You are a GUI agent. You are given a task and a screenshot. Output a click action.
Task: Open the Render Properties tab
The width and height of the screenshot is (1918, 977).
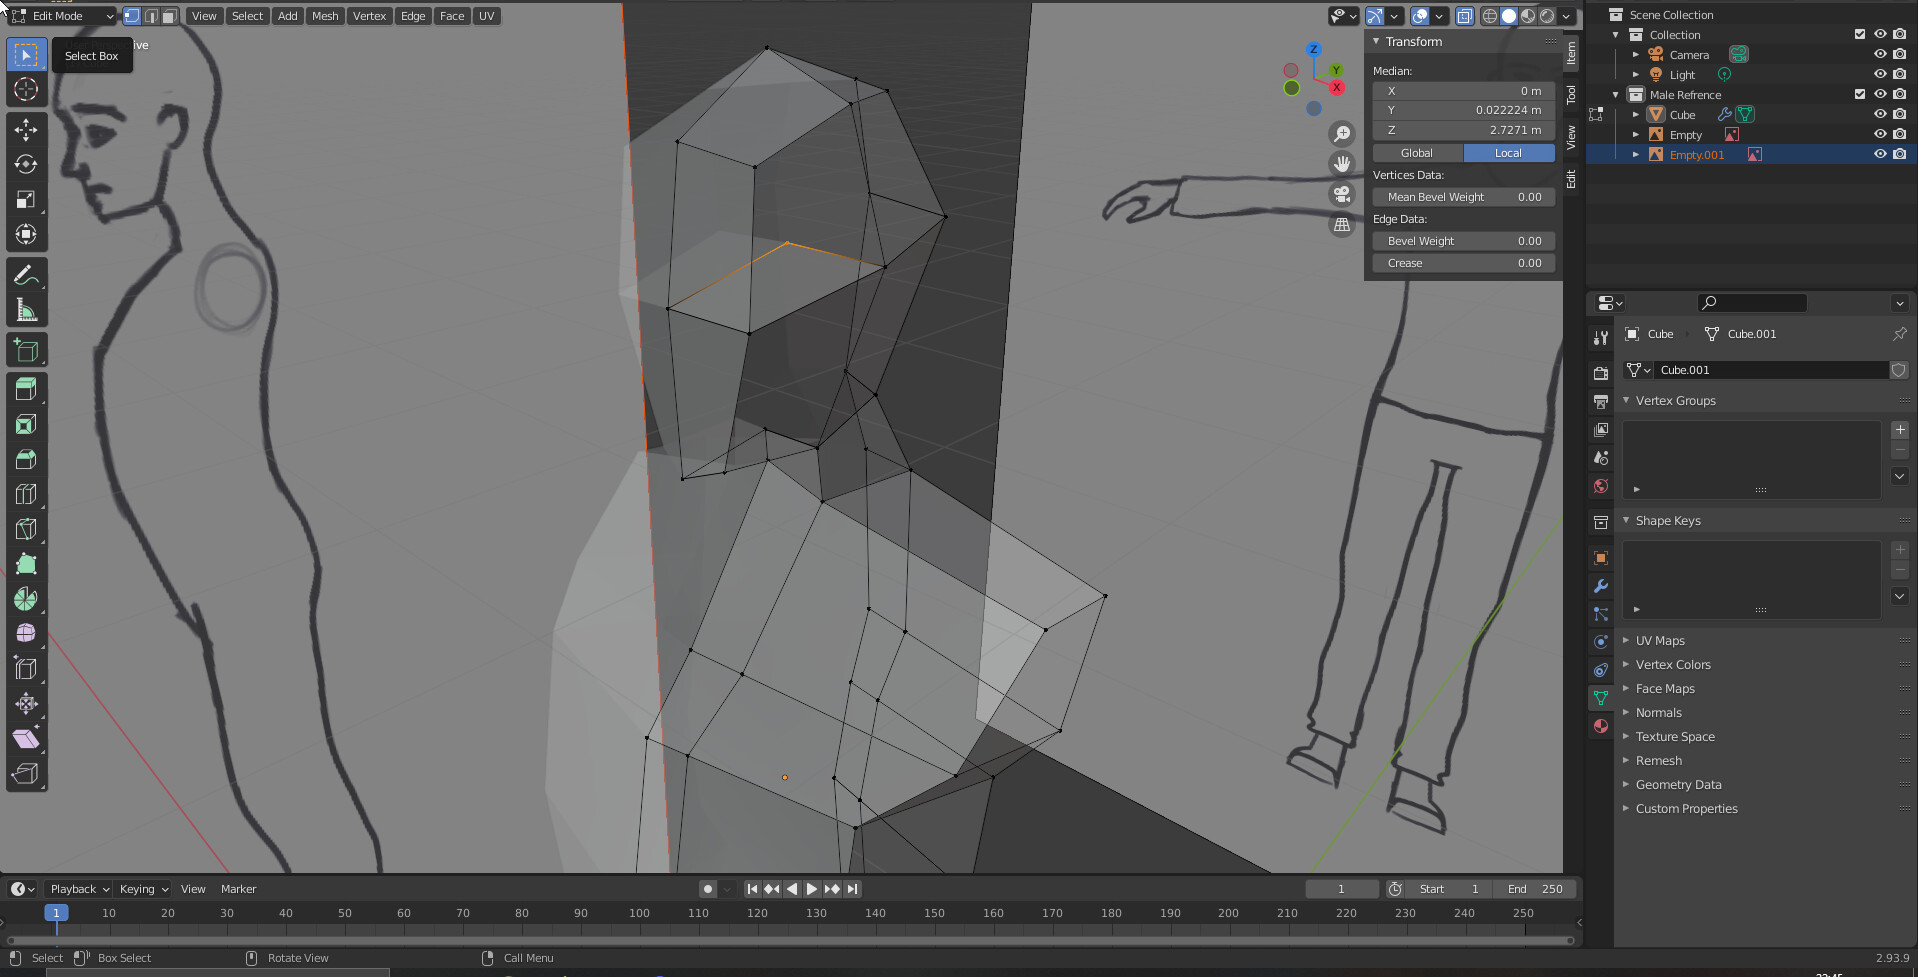1600,371
